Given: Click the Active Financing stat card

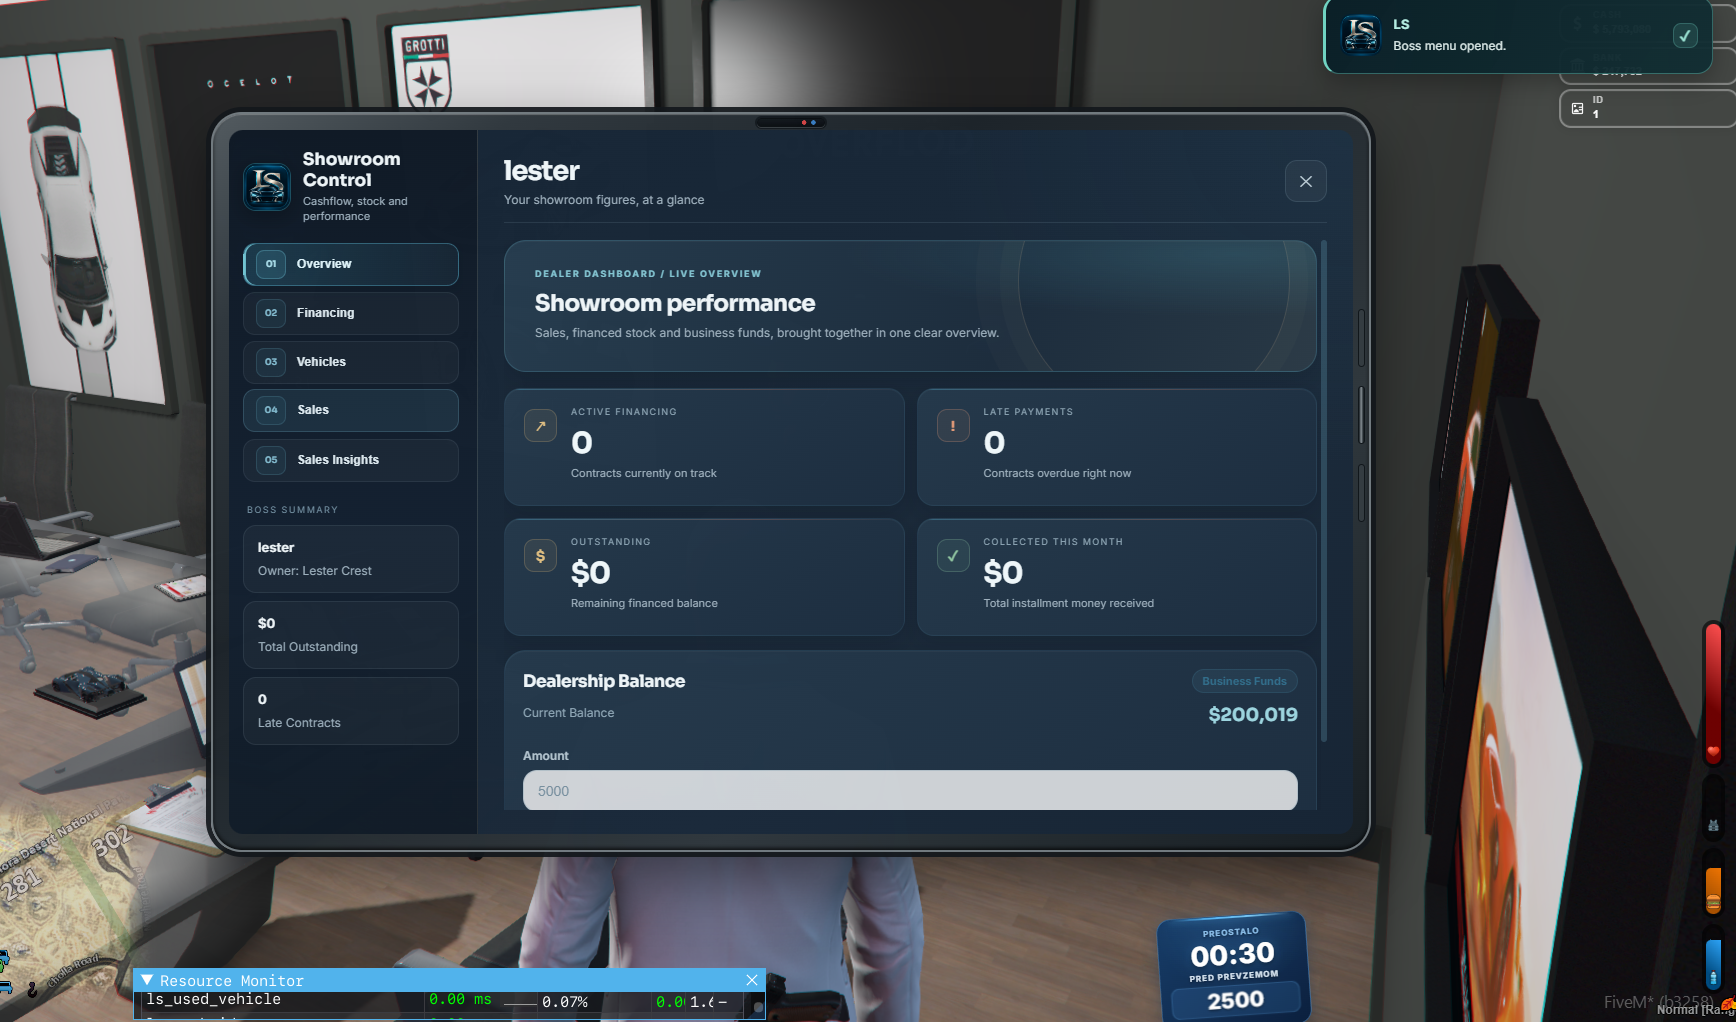Looking at the screenshot, I should coord(704,447).
